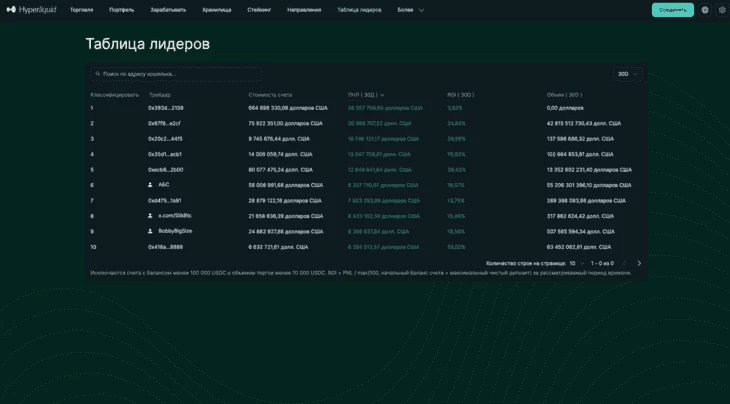This screenshot has height=404, width=730.
Task: Open the "Торговля" nav item
Action: tap(81, 10)
